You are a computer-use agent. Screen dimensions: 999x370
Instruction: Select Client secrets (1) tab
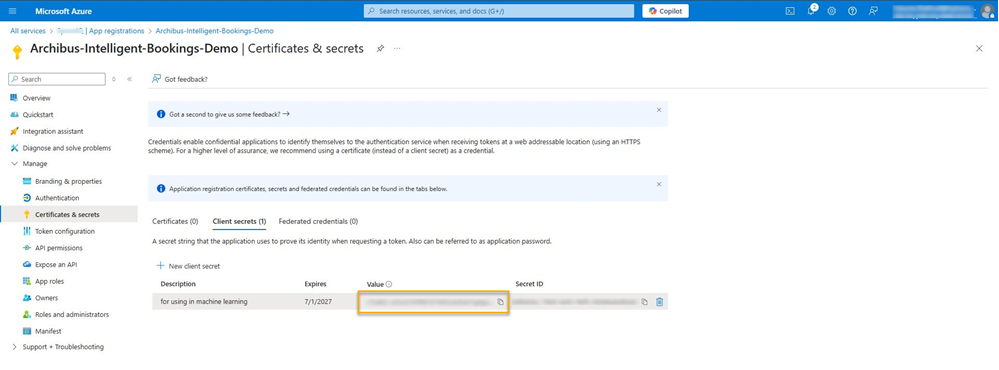click(x=239, y=222)
